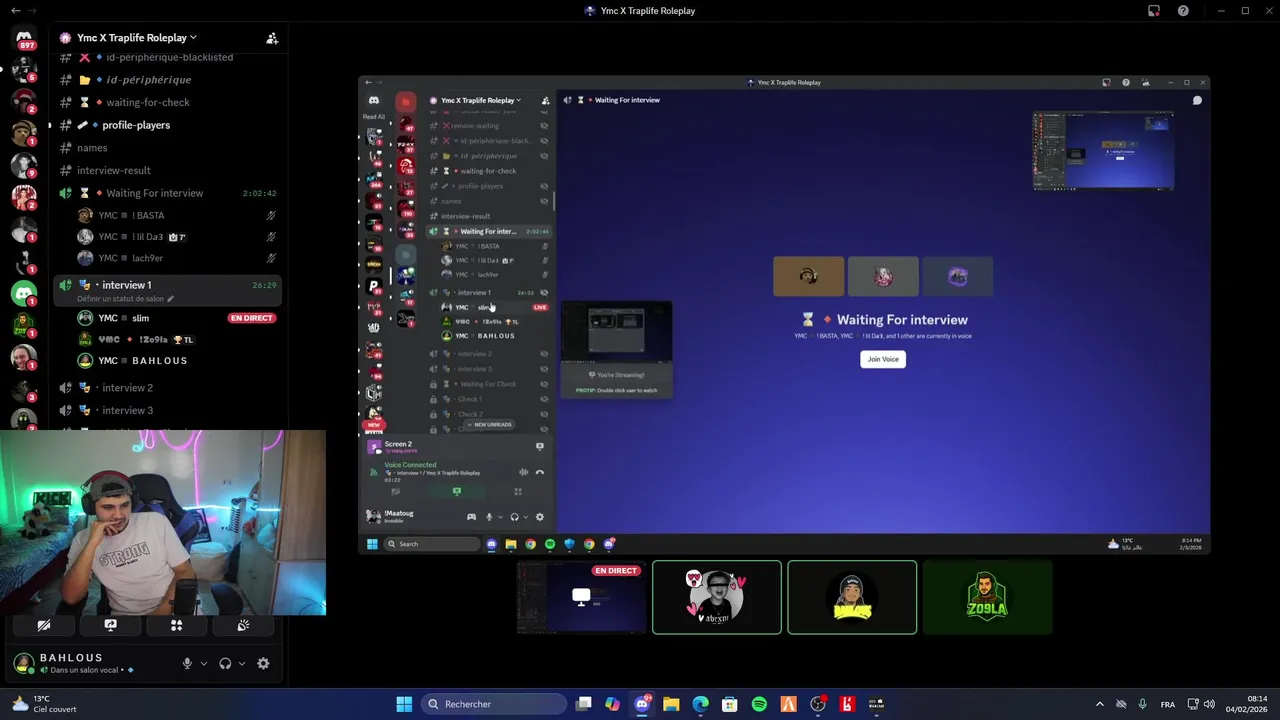Open the inbox icon in Discord title bar

pyautogui.click(x=1154, y=11)
